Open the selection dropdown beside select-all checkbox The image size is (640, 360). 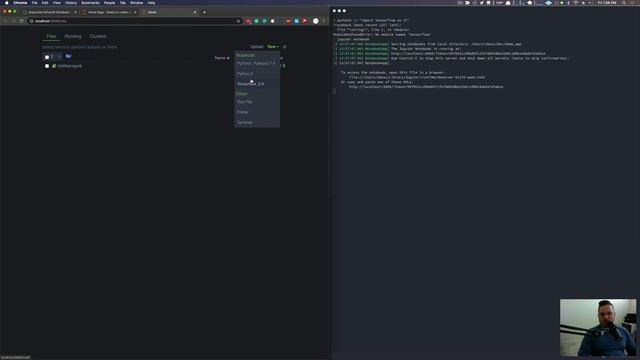pos(58,57)
